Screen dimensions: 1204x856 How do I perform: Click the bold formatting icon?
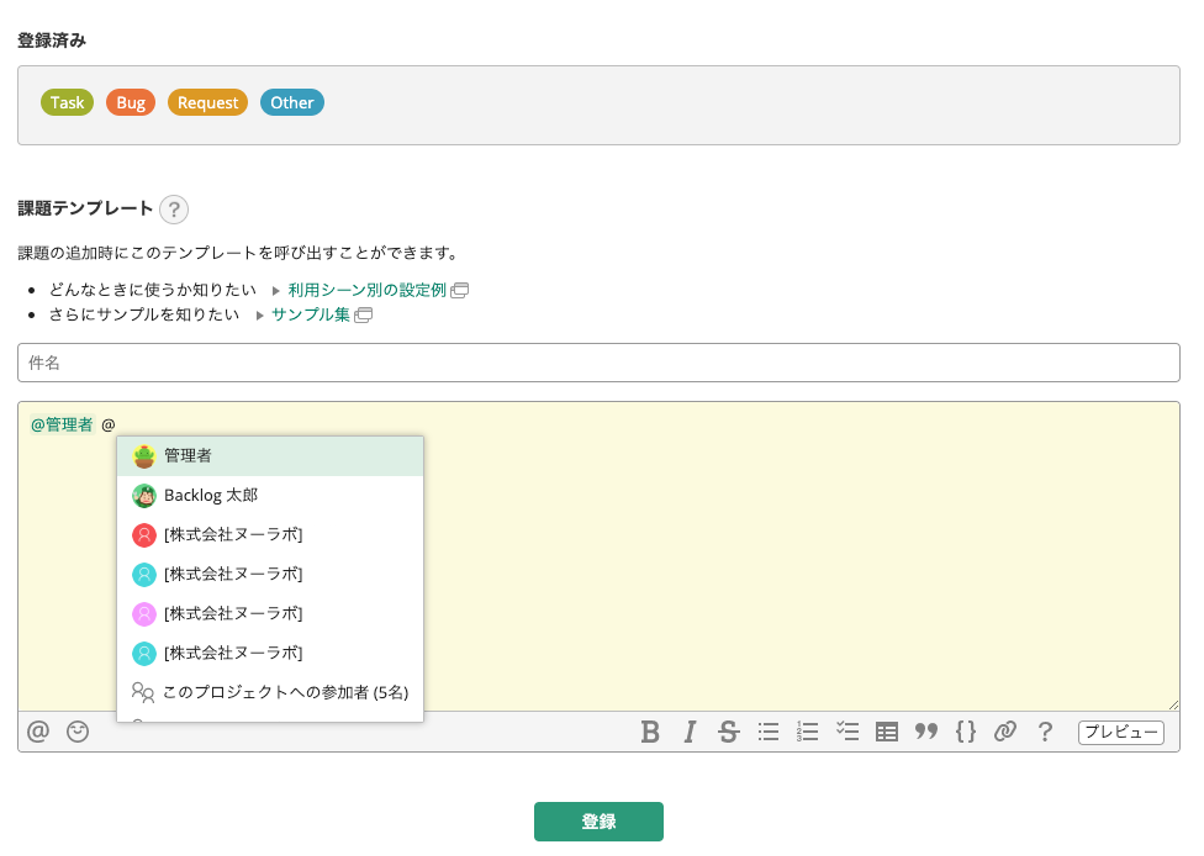tap(650, 732)
